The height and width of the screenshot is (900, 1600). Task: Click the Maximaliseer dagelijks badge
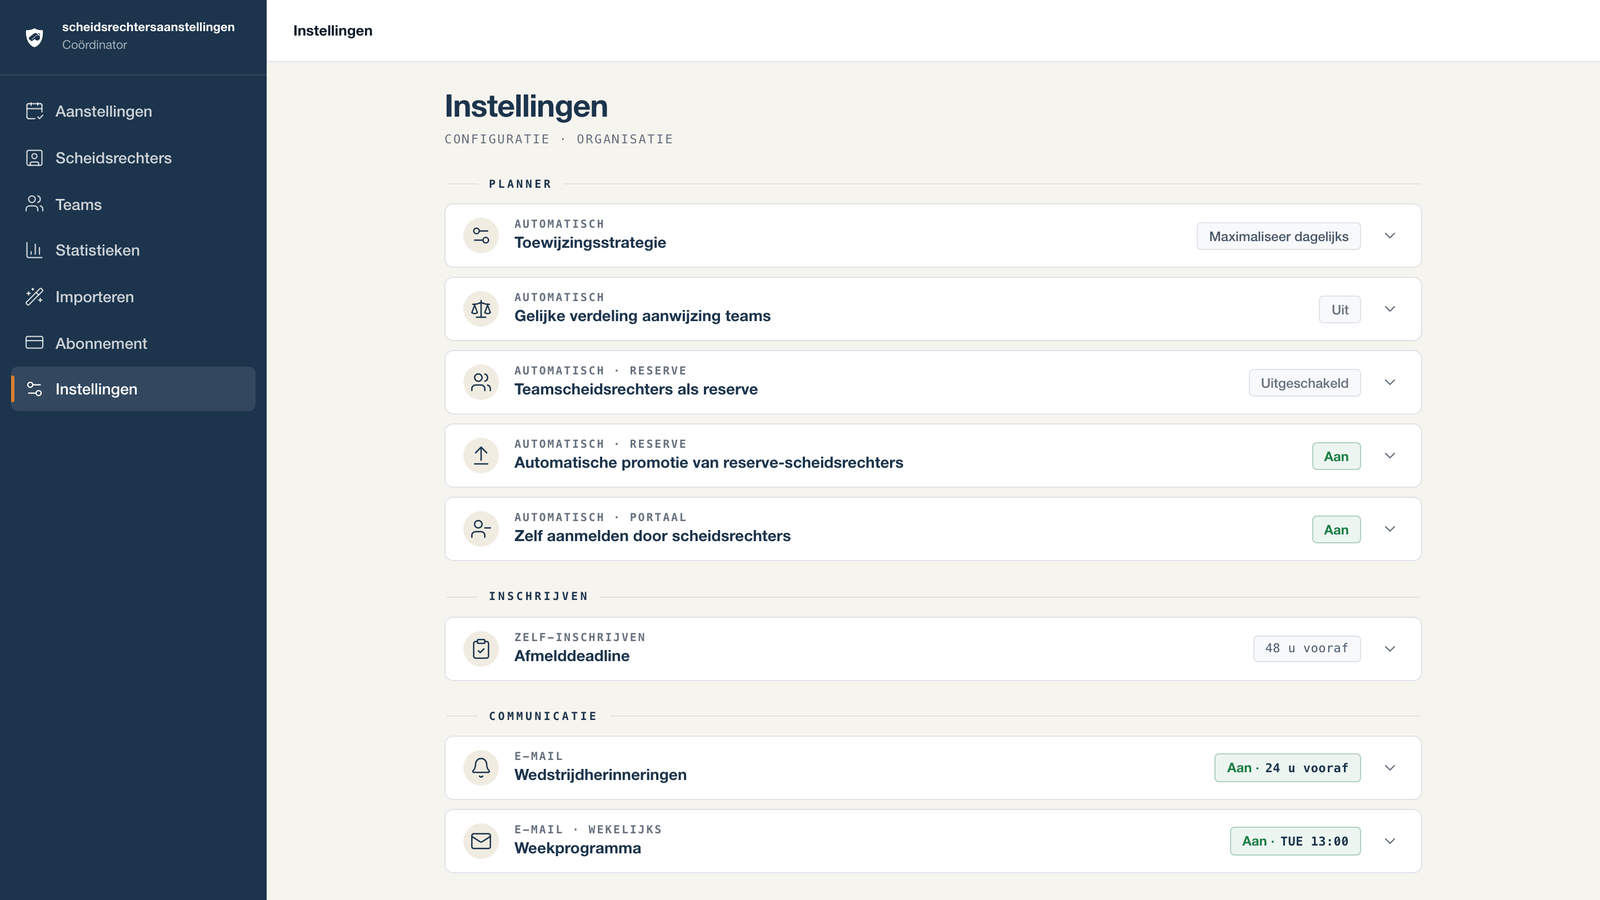point(1278,236)
